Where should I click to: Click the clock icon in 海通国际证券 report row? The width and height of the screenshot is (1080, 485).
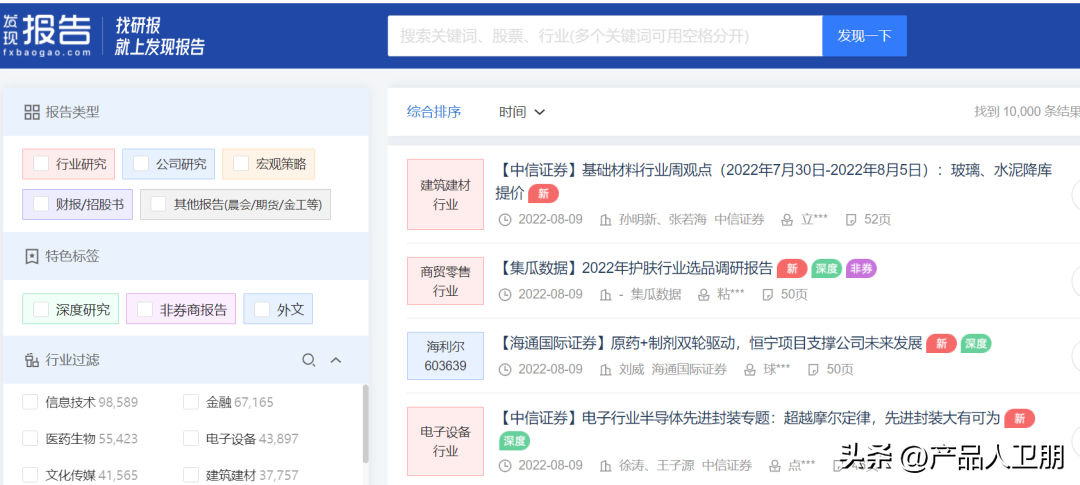tap(505, 370)
